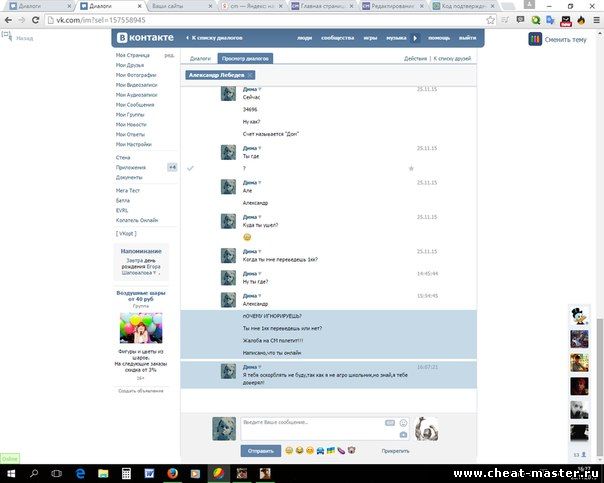Switch to Код подтверждения browser tab
Viewport: 604px width, 483px height.
click(x=464, y=6)
